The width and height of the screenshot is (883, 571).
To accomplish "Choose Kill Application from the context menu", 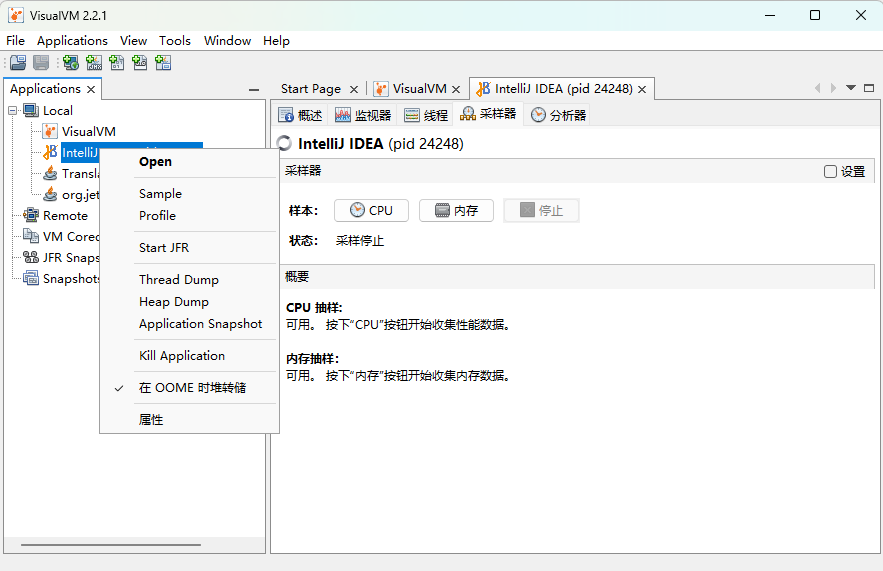I will (x=189, y=355).
